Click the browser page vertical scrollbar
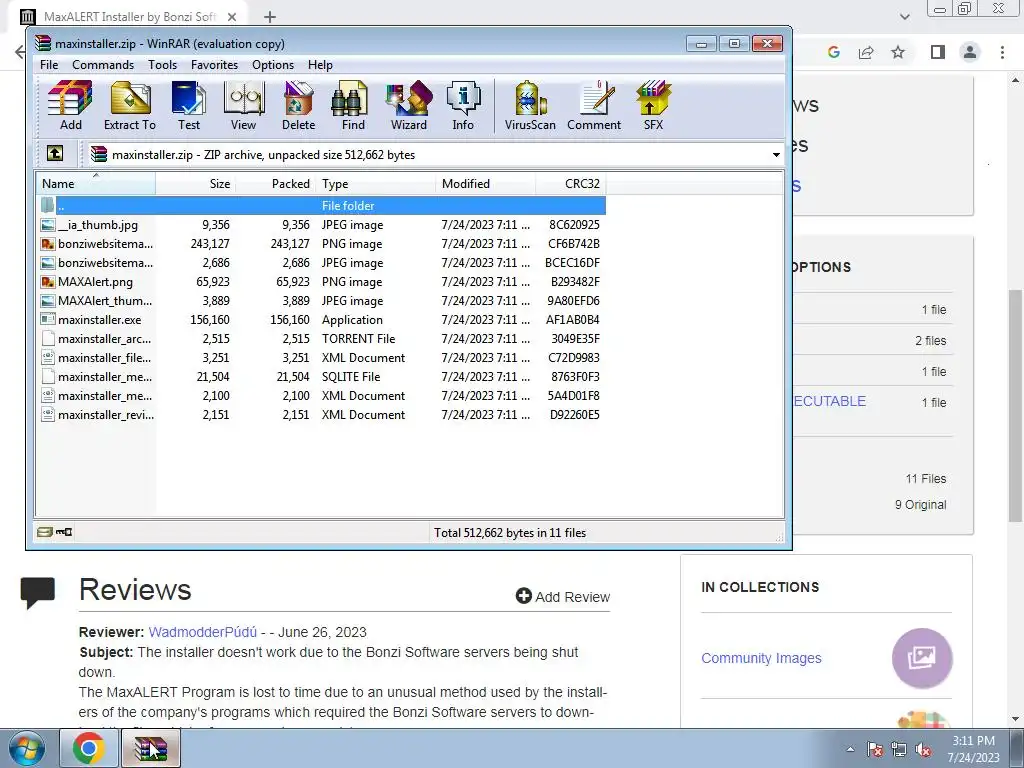The height and width of the screenshot is (768, 1024). (x=1016, y=405)
